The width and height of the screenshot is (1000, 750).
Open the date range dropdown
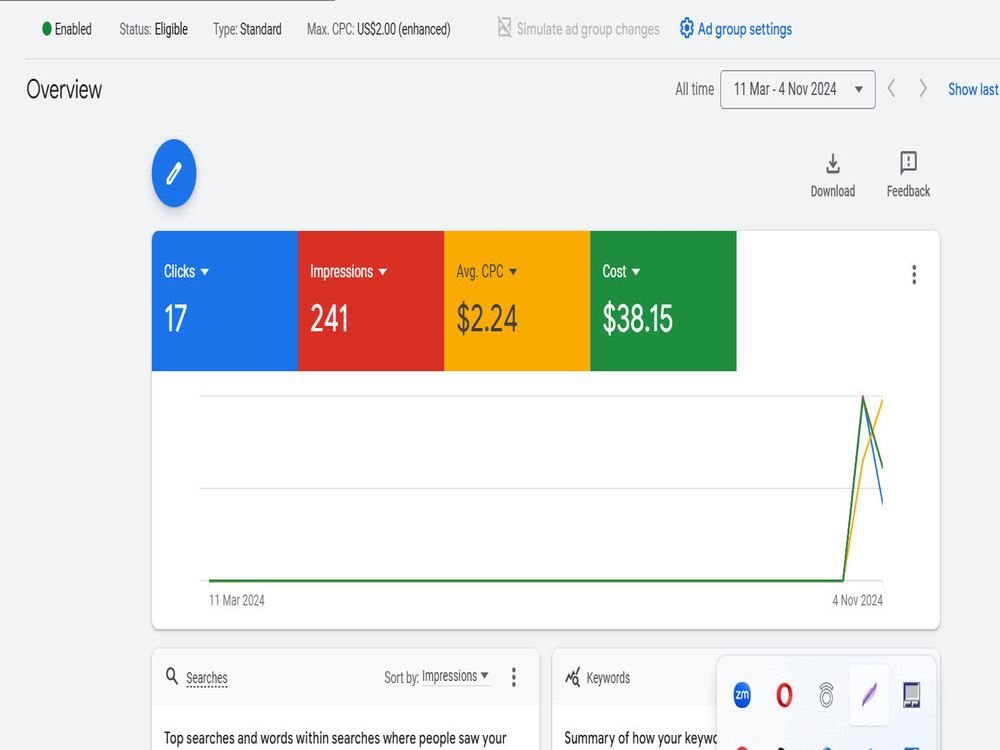797,89
